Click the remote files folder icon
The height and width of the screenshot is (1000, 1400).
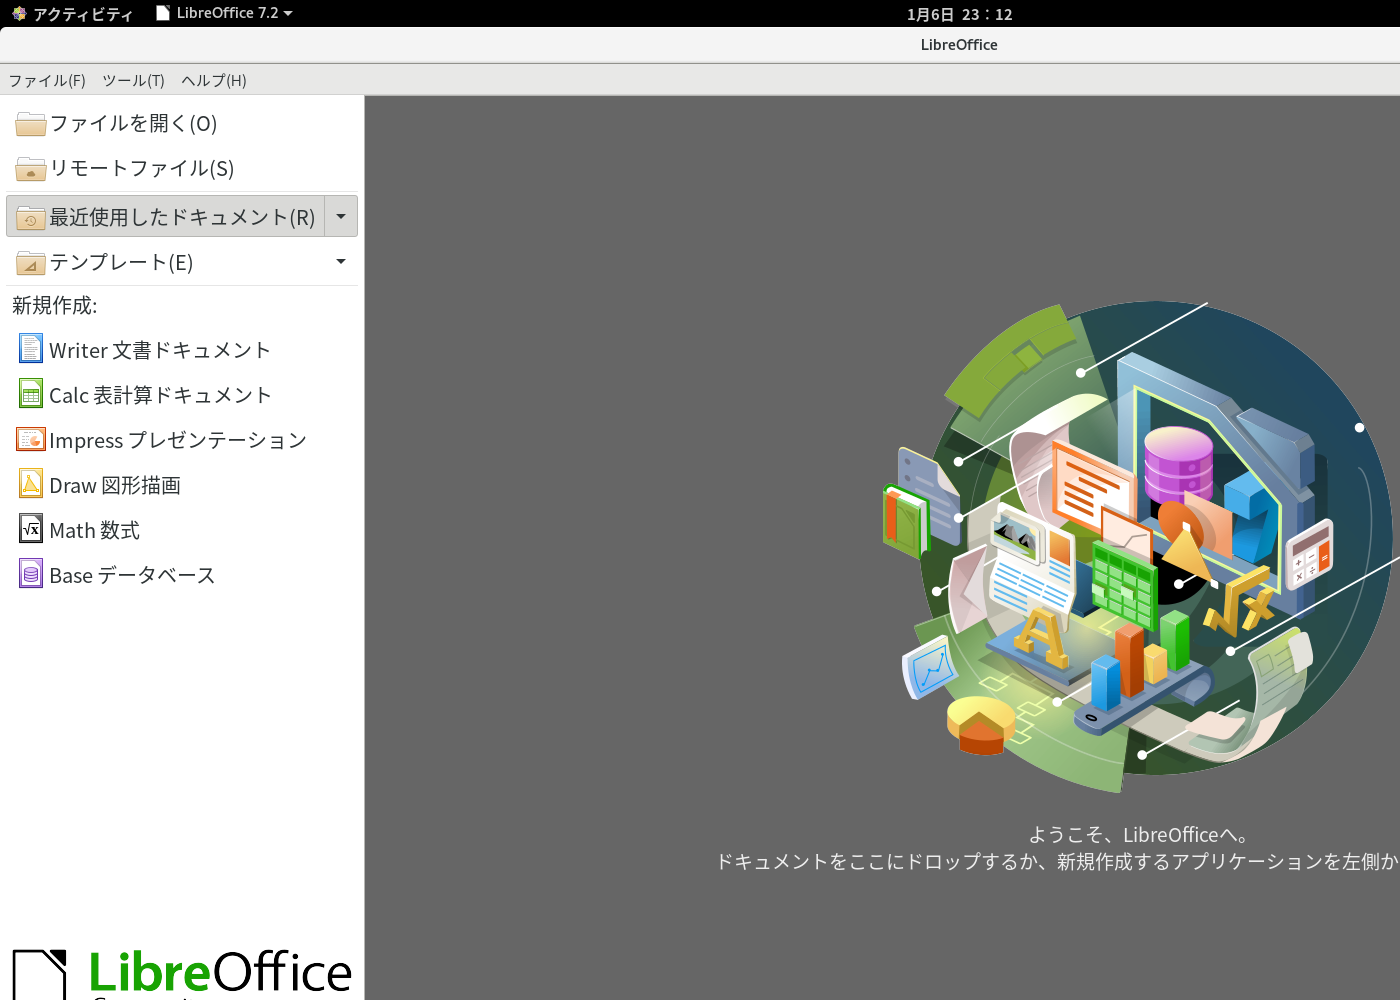[x=31, y=168]
